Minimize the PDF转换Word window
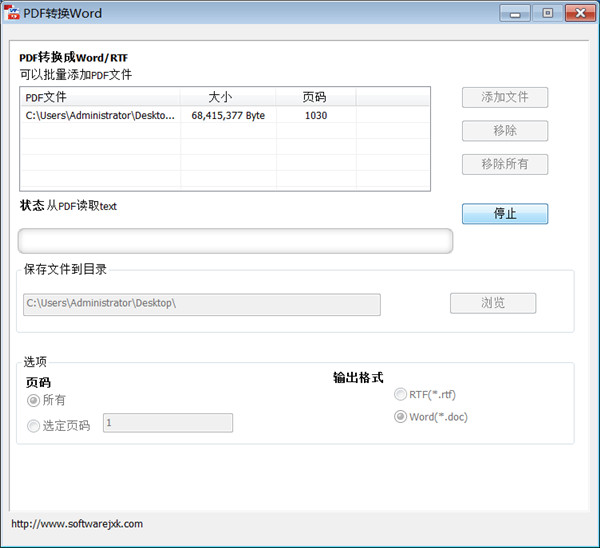Image resolution: width=600 pixels, height=548 pixels. 515,13
